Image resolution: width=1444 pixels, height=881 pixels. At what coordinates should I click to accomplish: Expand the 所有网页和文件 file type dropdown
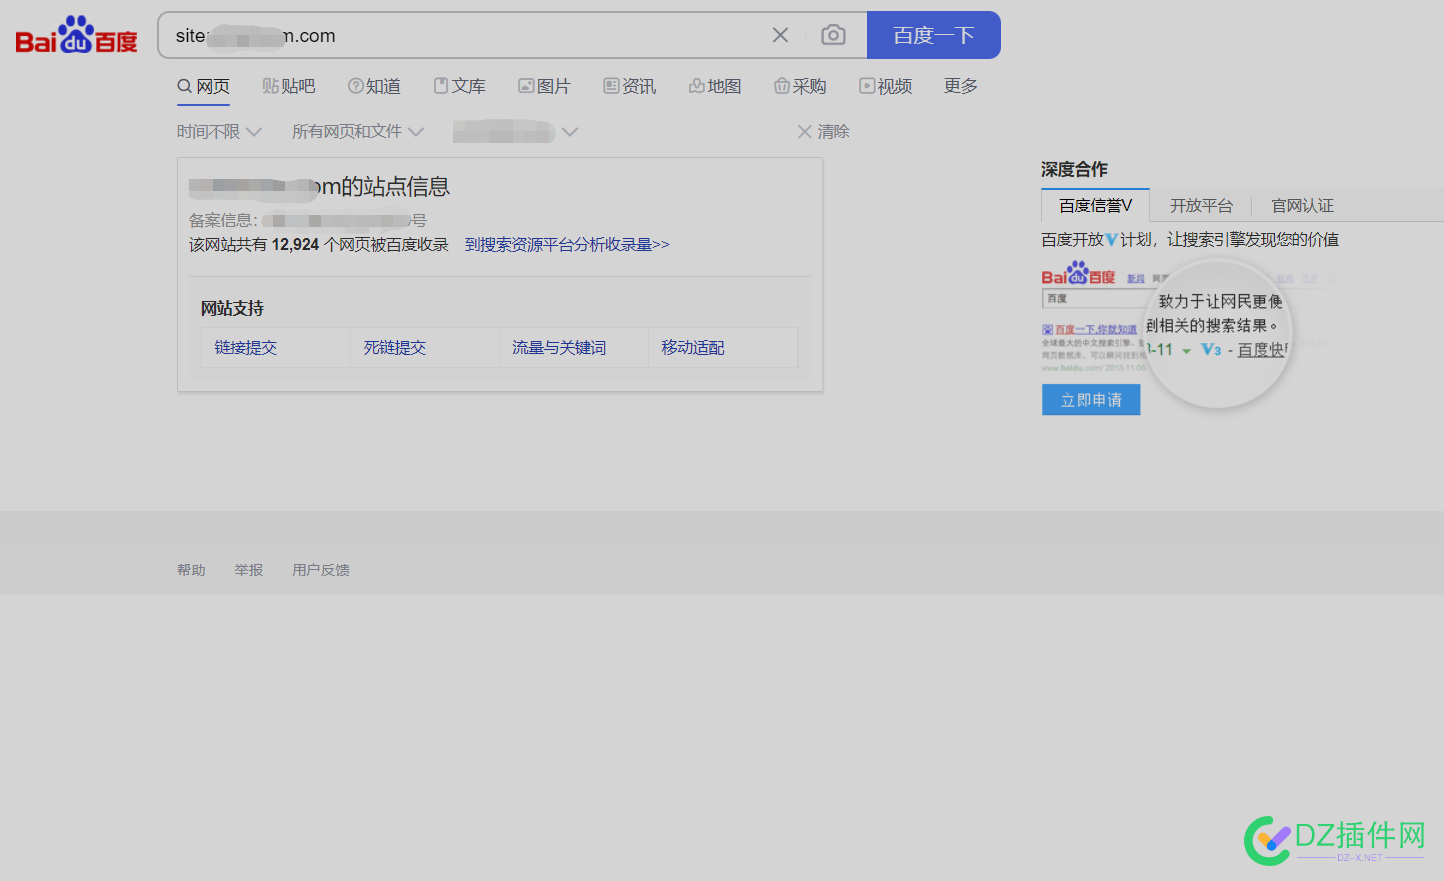pyautogui.click(x=358, y=131)
